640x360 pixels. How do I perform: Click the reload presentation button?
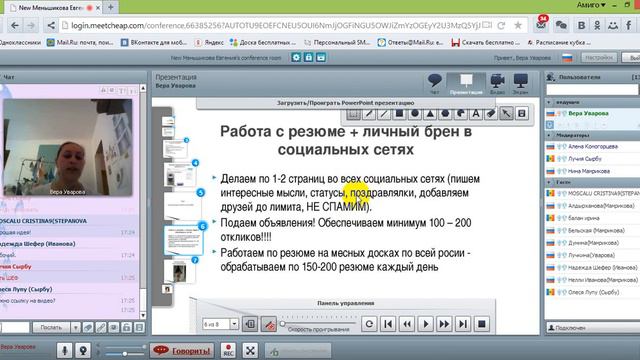coord(369,324)
